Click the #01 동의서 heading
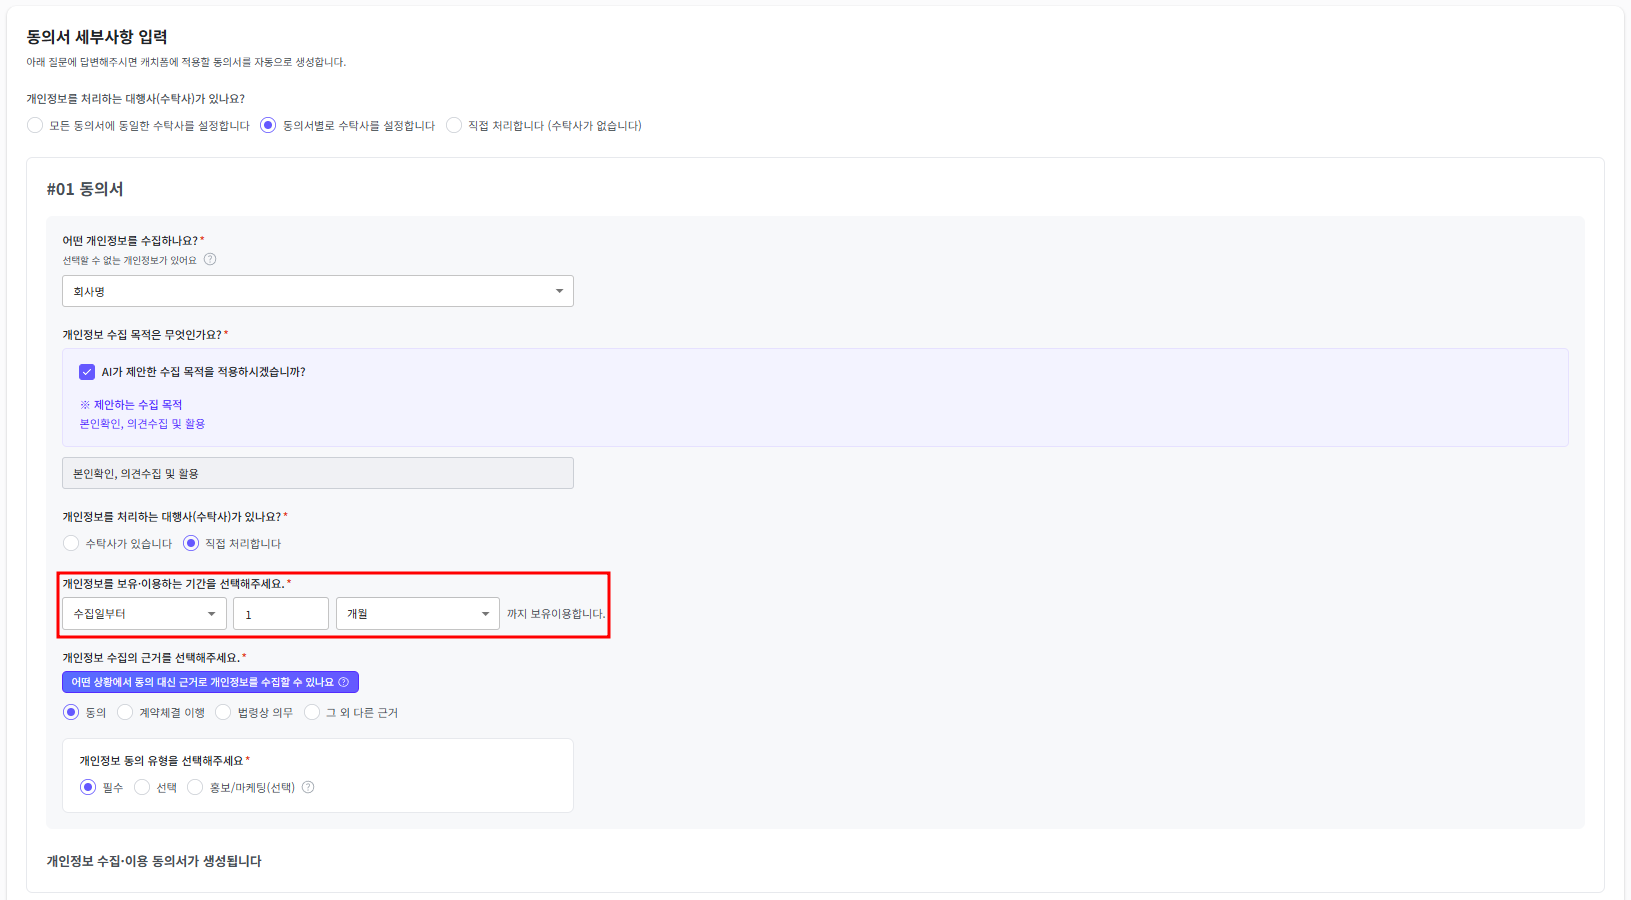This screenshot has width=1631, height=900. pyautogui.click(x=85, y=189)
